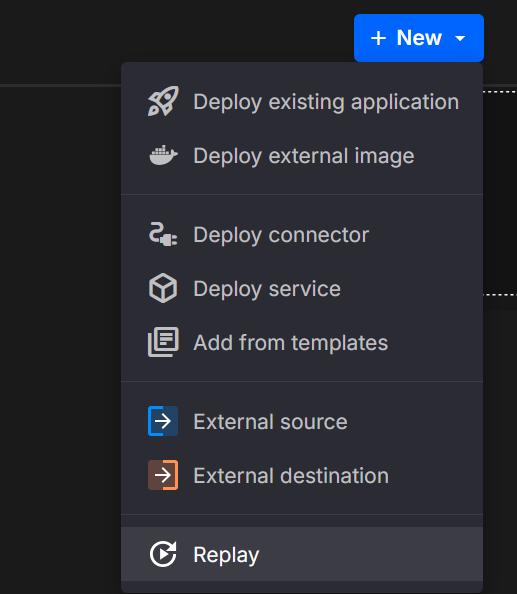This screenshot has height=594, width=517.
Task: Click the orange External destination arrow icon
Action: (x=163, y=475)
